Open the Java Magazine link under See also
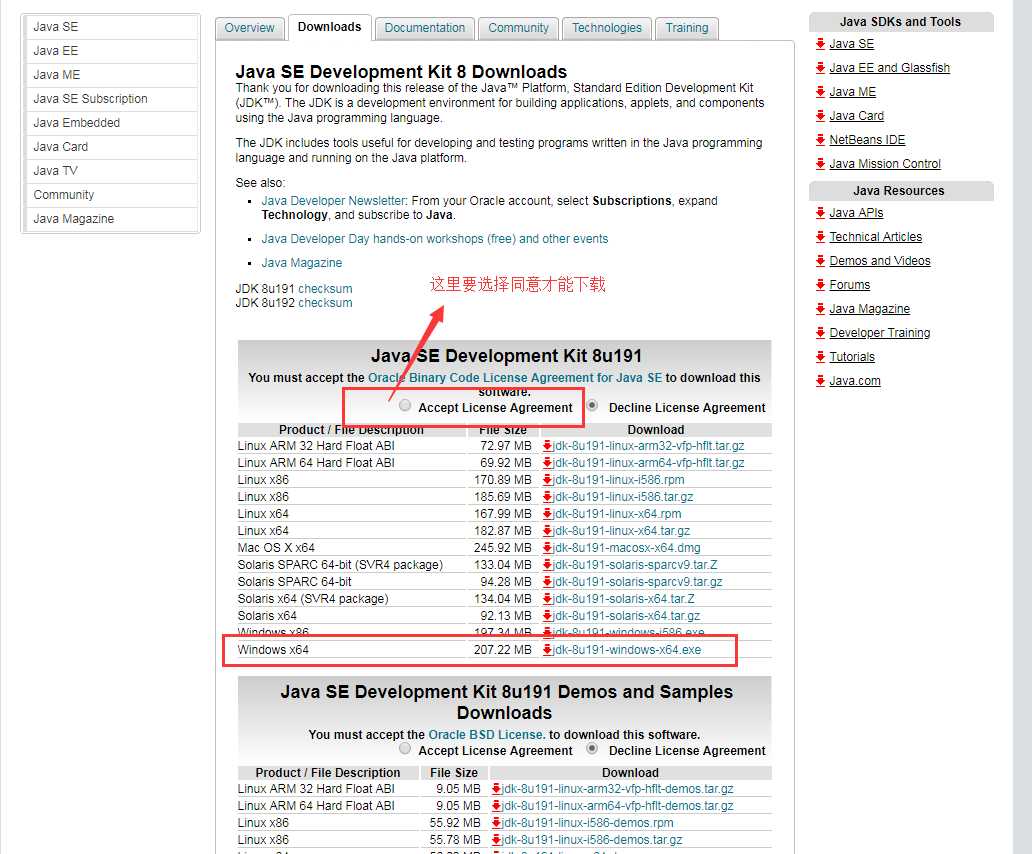This screenshot has height=854, width=1032. click(x=301, y=263)
